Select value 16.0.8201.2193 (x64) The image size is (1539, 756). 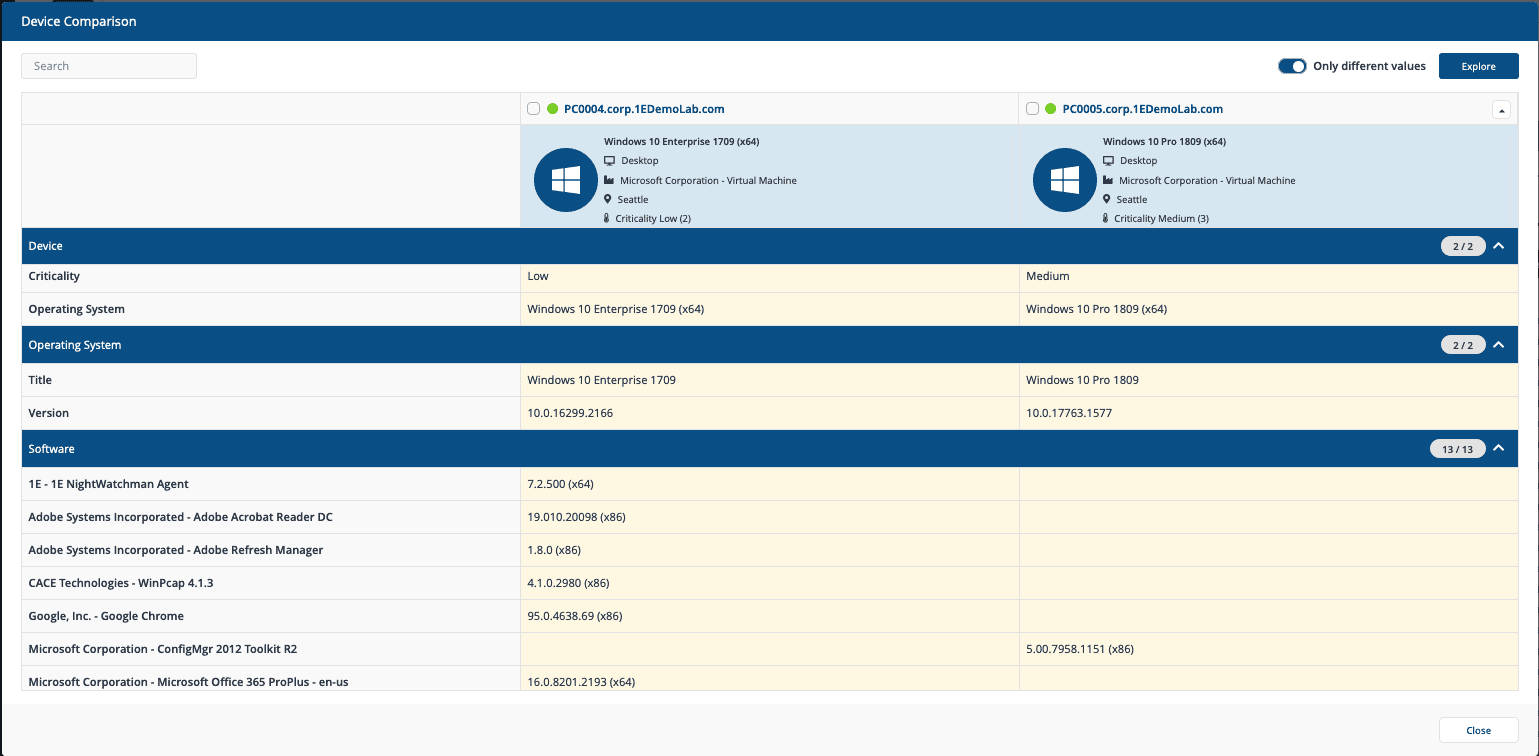click(581, 682)
